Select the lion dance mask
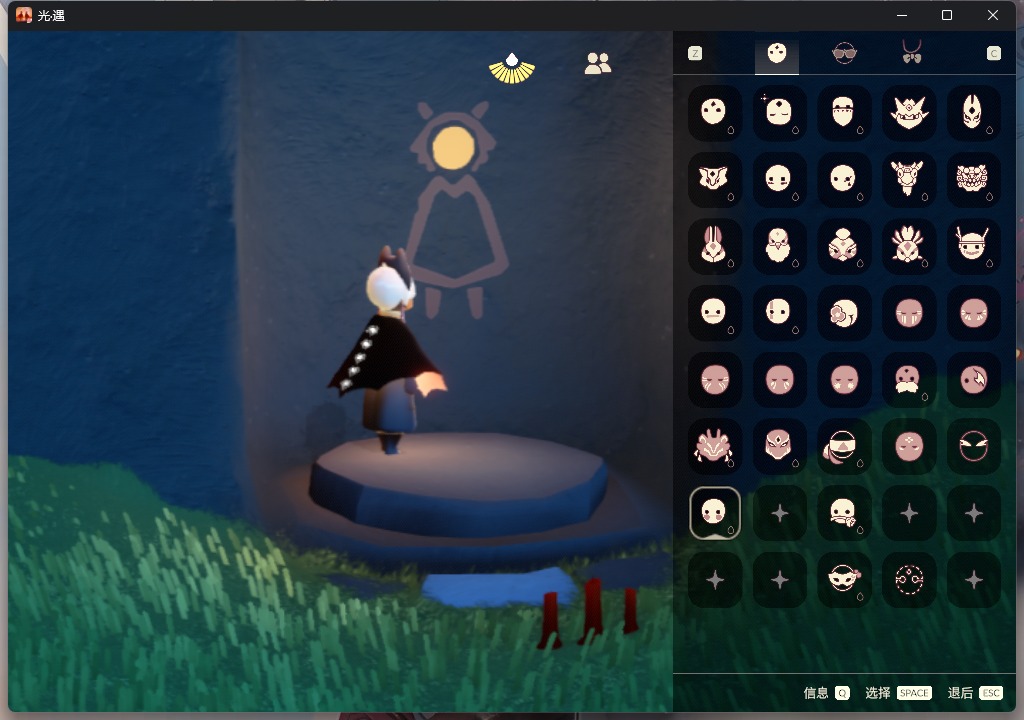The image size is (1024, 720). [973, 179]
